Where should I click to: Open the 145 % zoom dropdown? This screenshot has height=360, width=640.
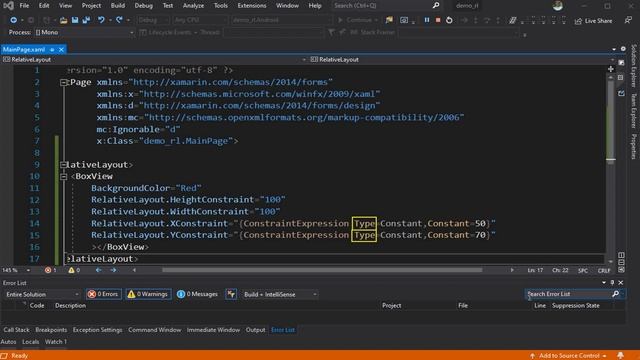point(16,270)
